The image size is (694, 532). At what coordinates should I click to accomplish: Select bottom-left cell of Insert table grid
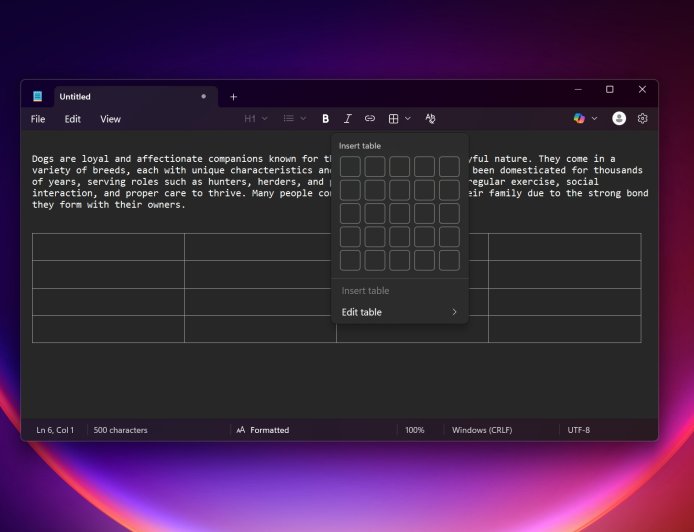click(350, 260)
